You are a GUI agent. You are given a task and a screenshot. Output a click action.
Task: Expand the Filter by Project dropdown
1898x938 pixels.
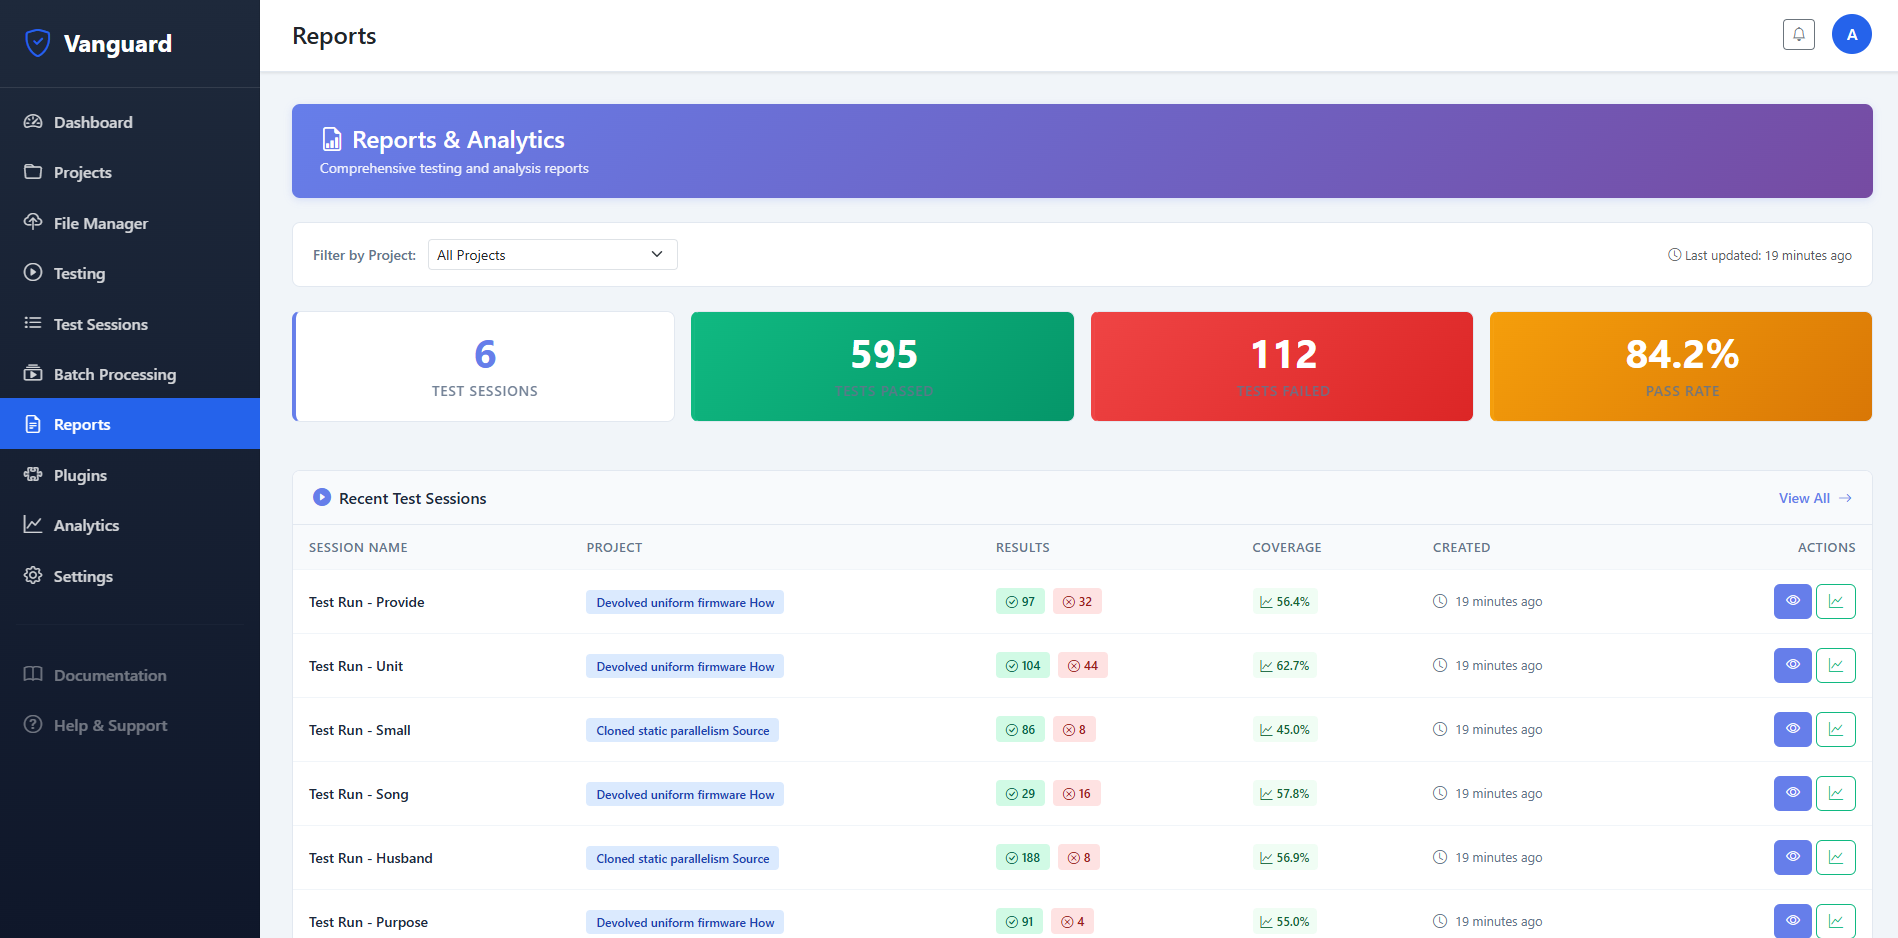[552, 255]
